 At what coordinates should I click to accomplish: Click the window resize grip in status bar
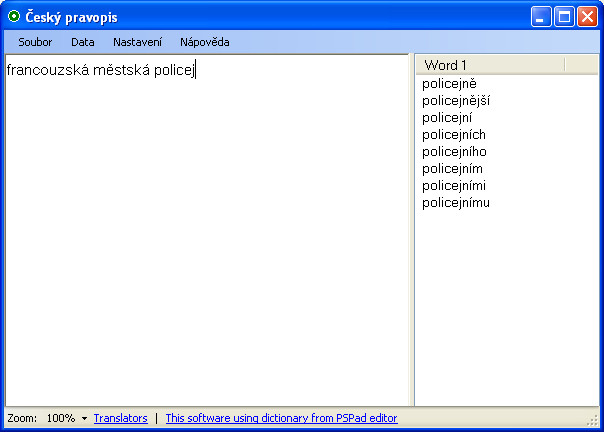pyautogui.click(x=593, y=421)
